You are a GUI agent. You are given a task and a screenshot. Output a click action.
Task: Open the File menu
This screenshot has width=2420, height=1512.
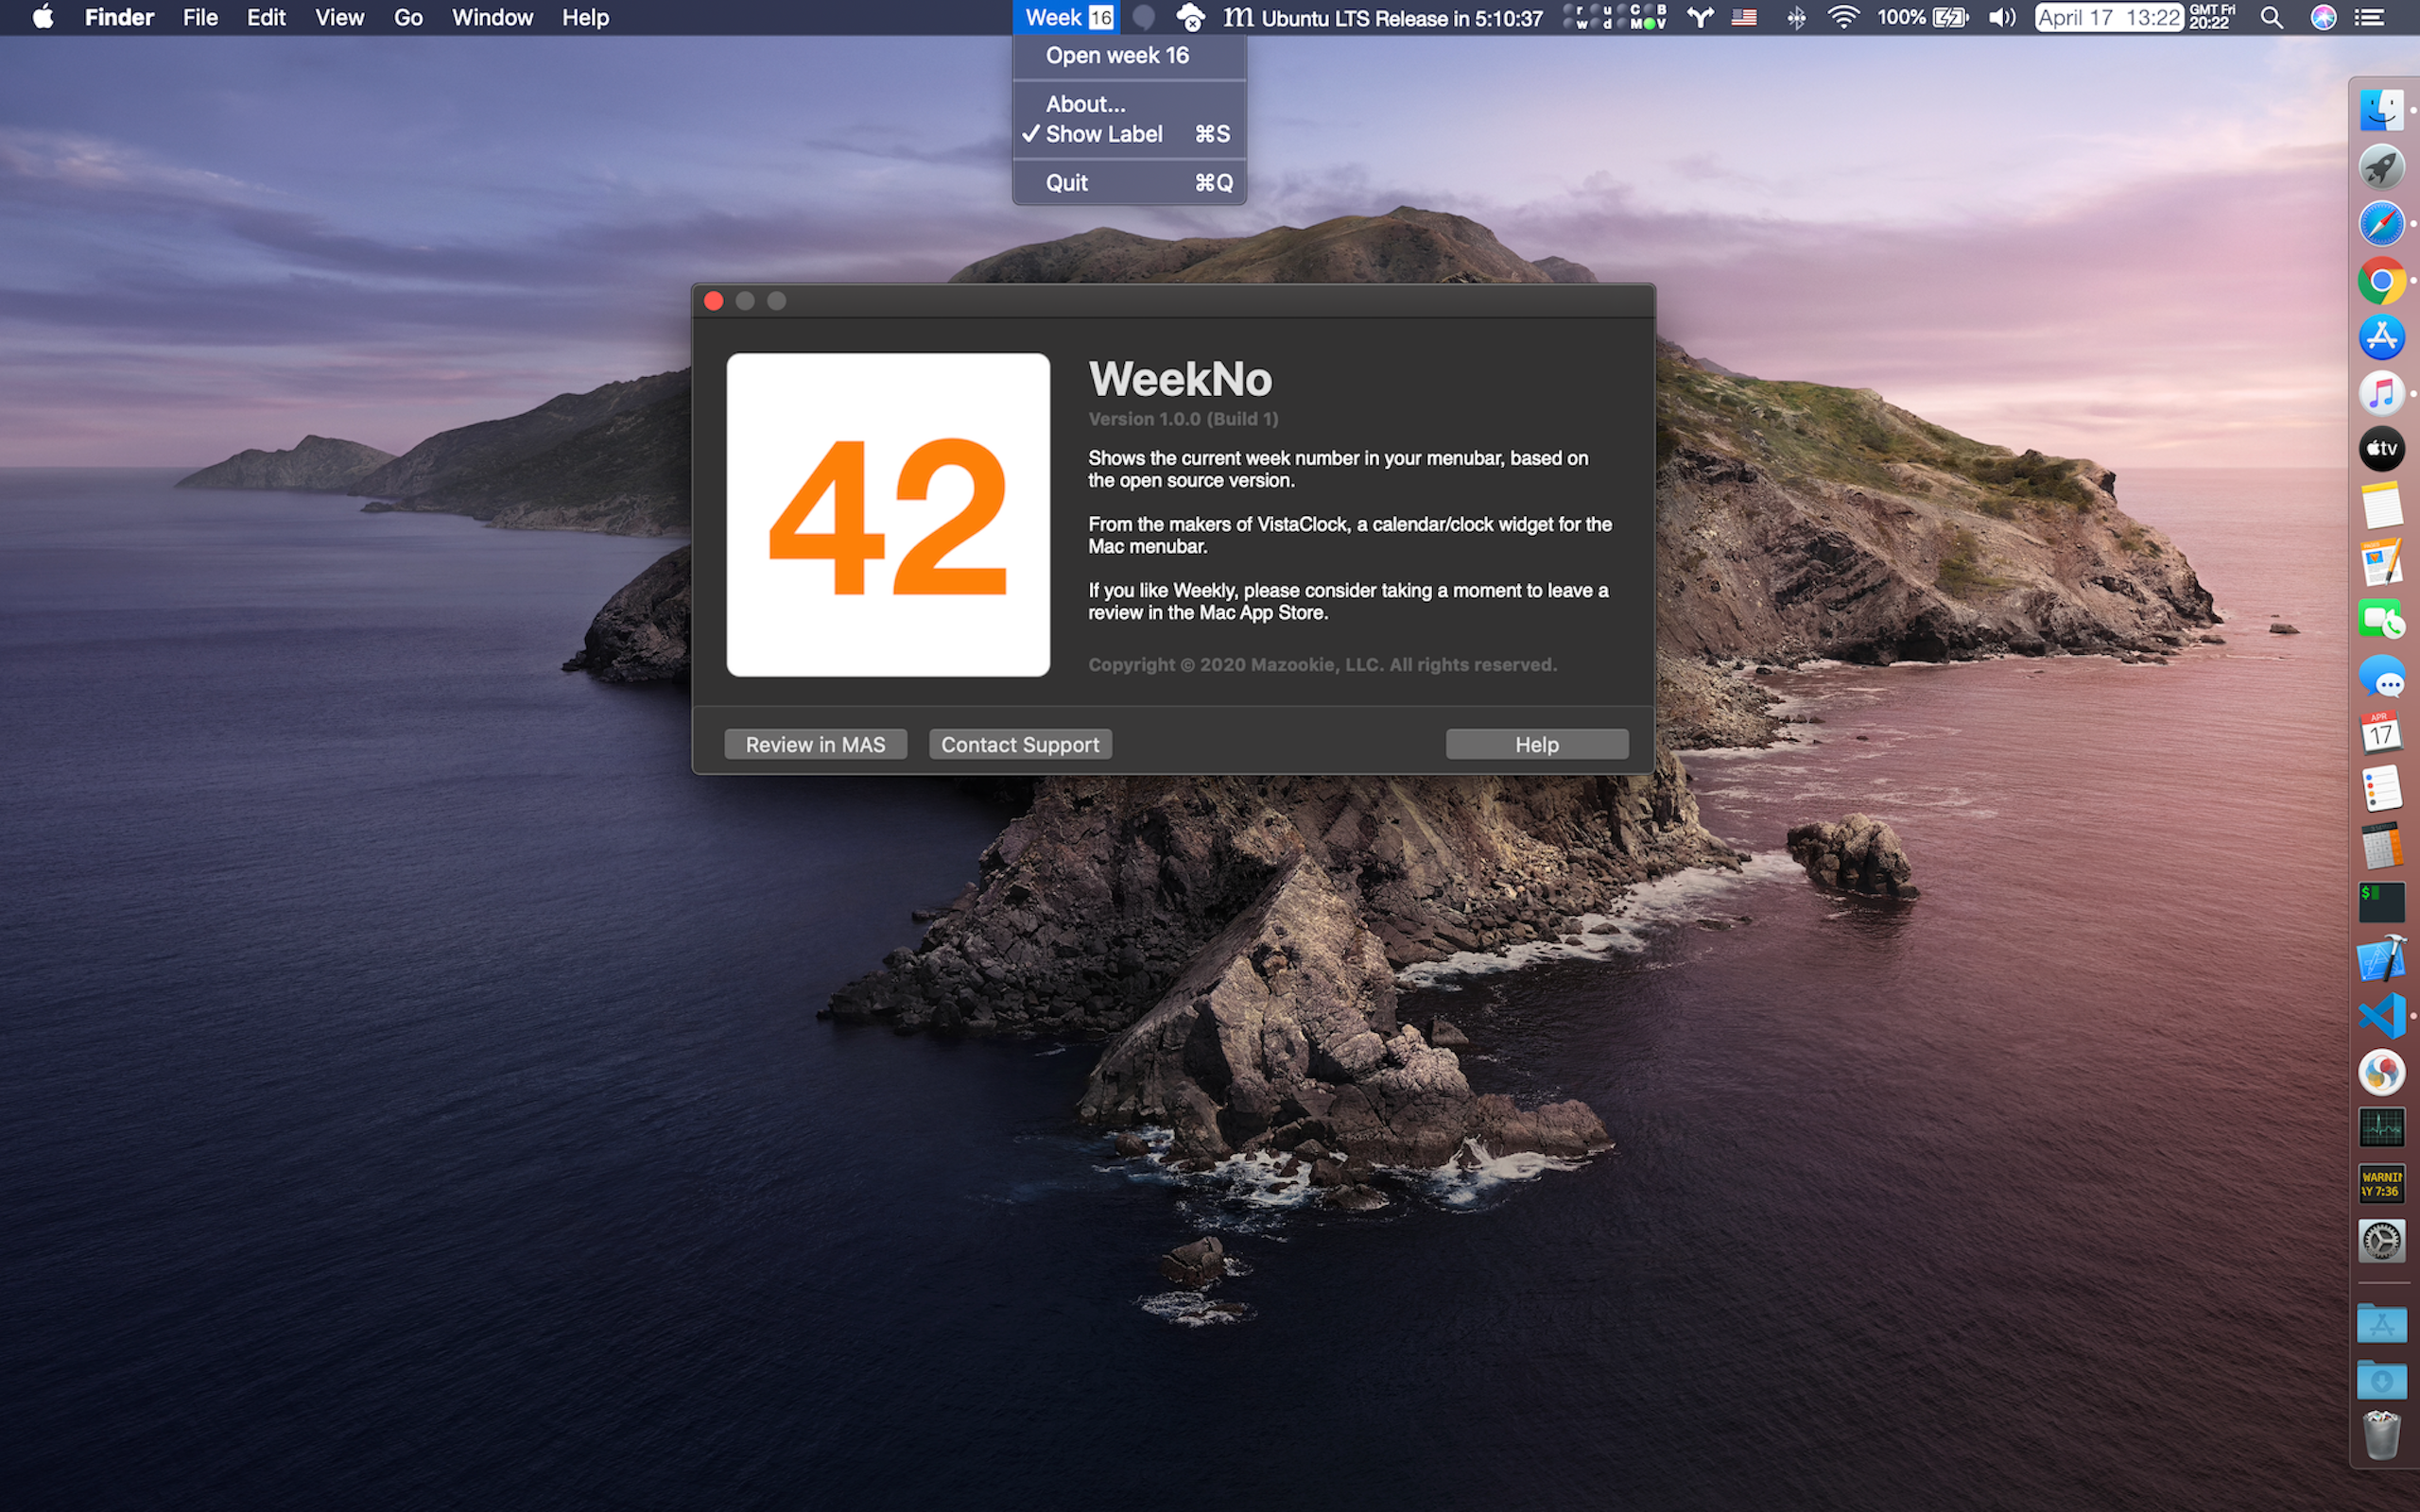click(200, 17)
